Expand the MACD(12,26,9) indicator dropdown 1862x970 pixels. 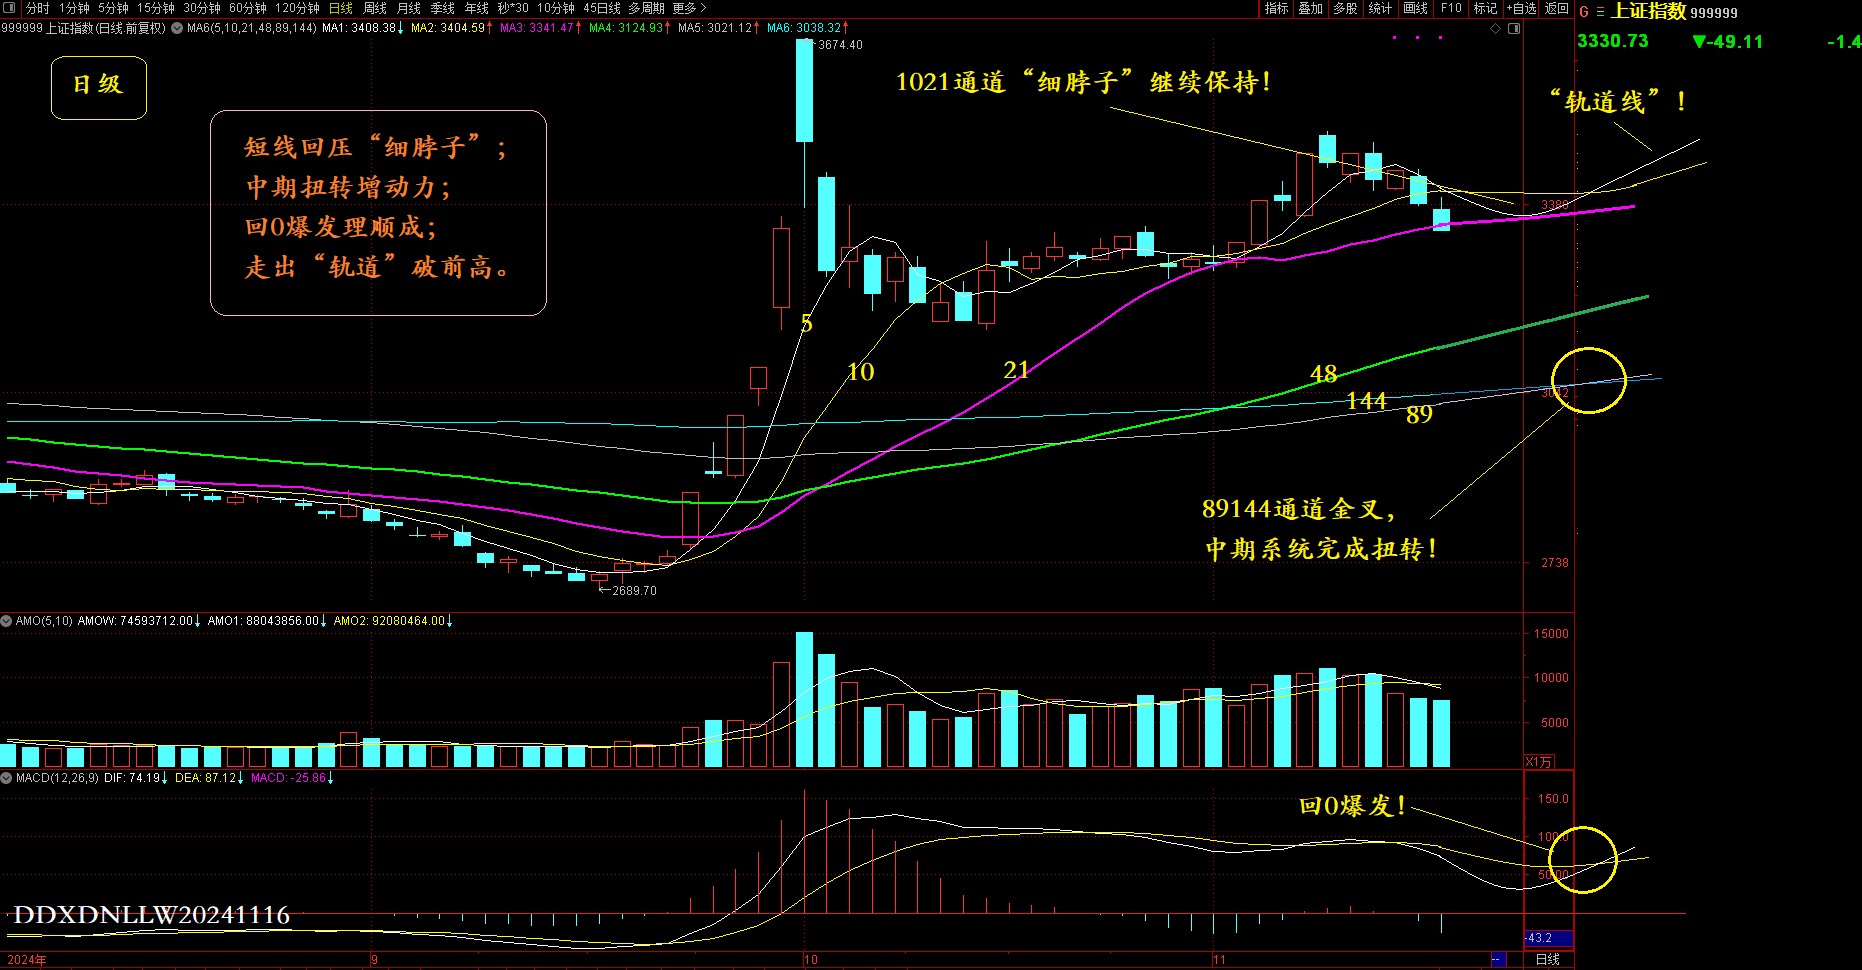(7, 777)
